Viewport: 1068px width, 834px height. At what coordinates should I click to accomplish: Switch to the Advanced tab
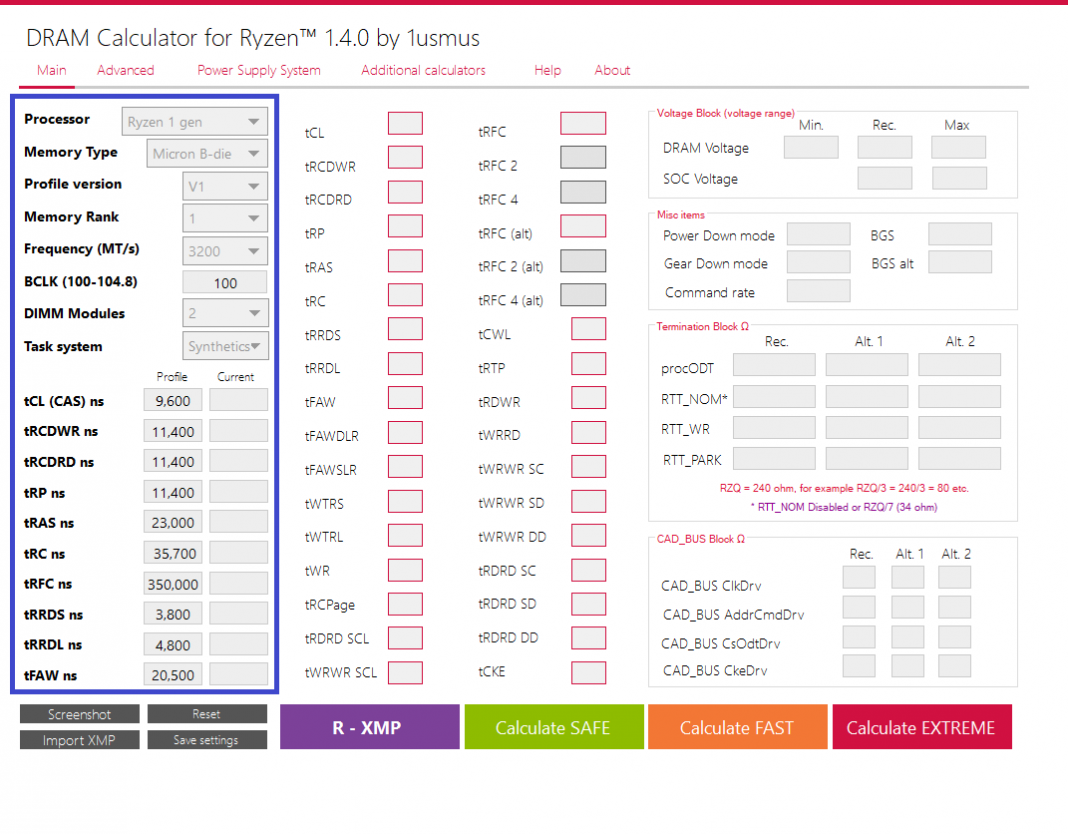coord(125,70)
